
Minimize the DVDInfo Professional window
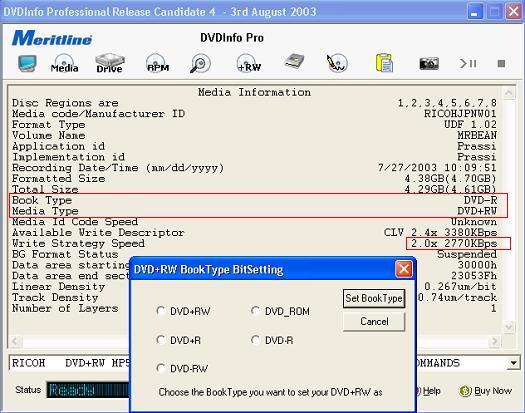pyautogui.click(x=474, y=12)
